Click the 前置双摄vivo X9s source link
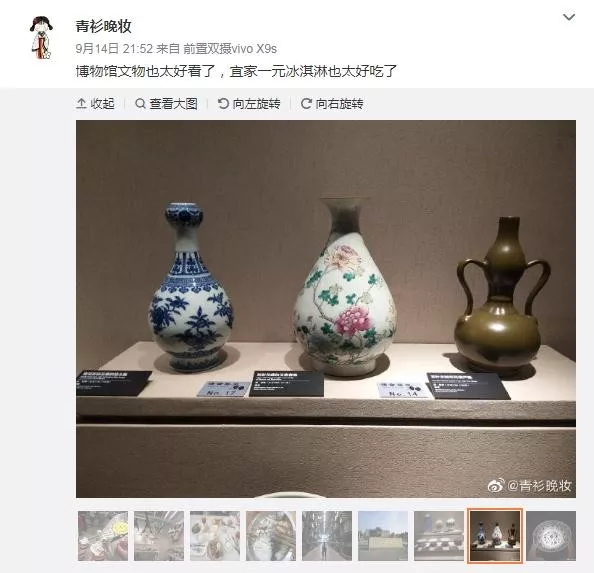This screenshot has height=573, width=594. pos(230,48)
